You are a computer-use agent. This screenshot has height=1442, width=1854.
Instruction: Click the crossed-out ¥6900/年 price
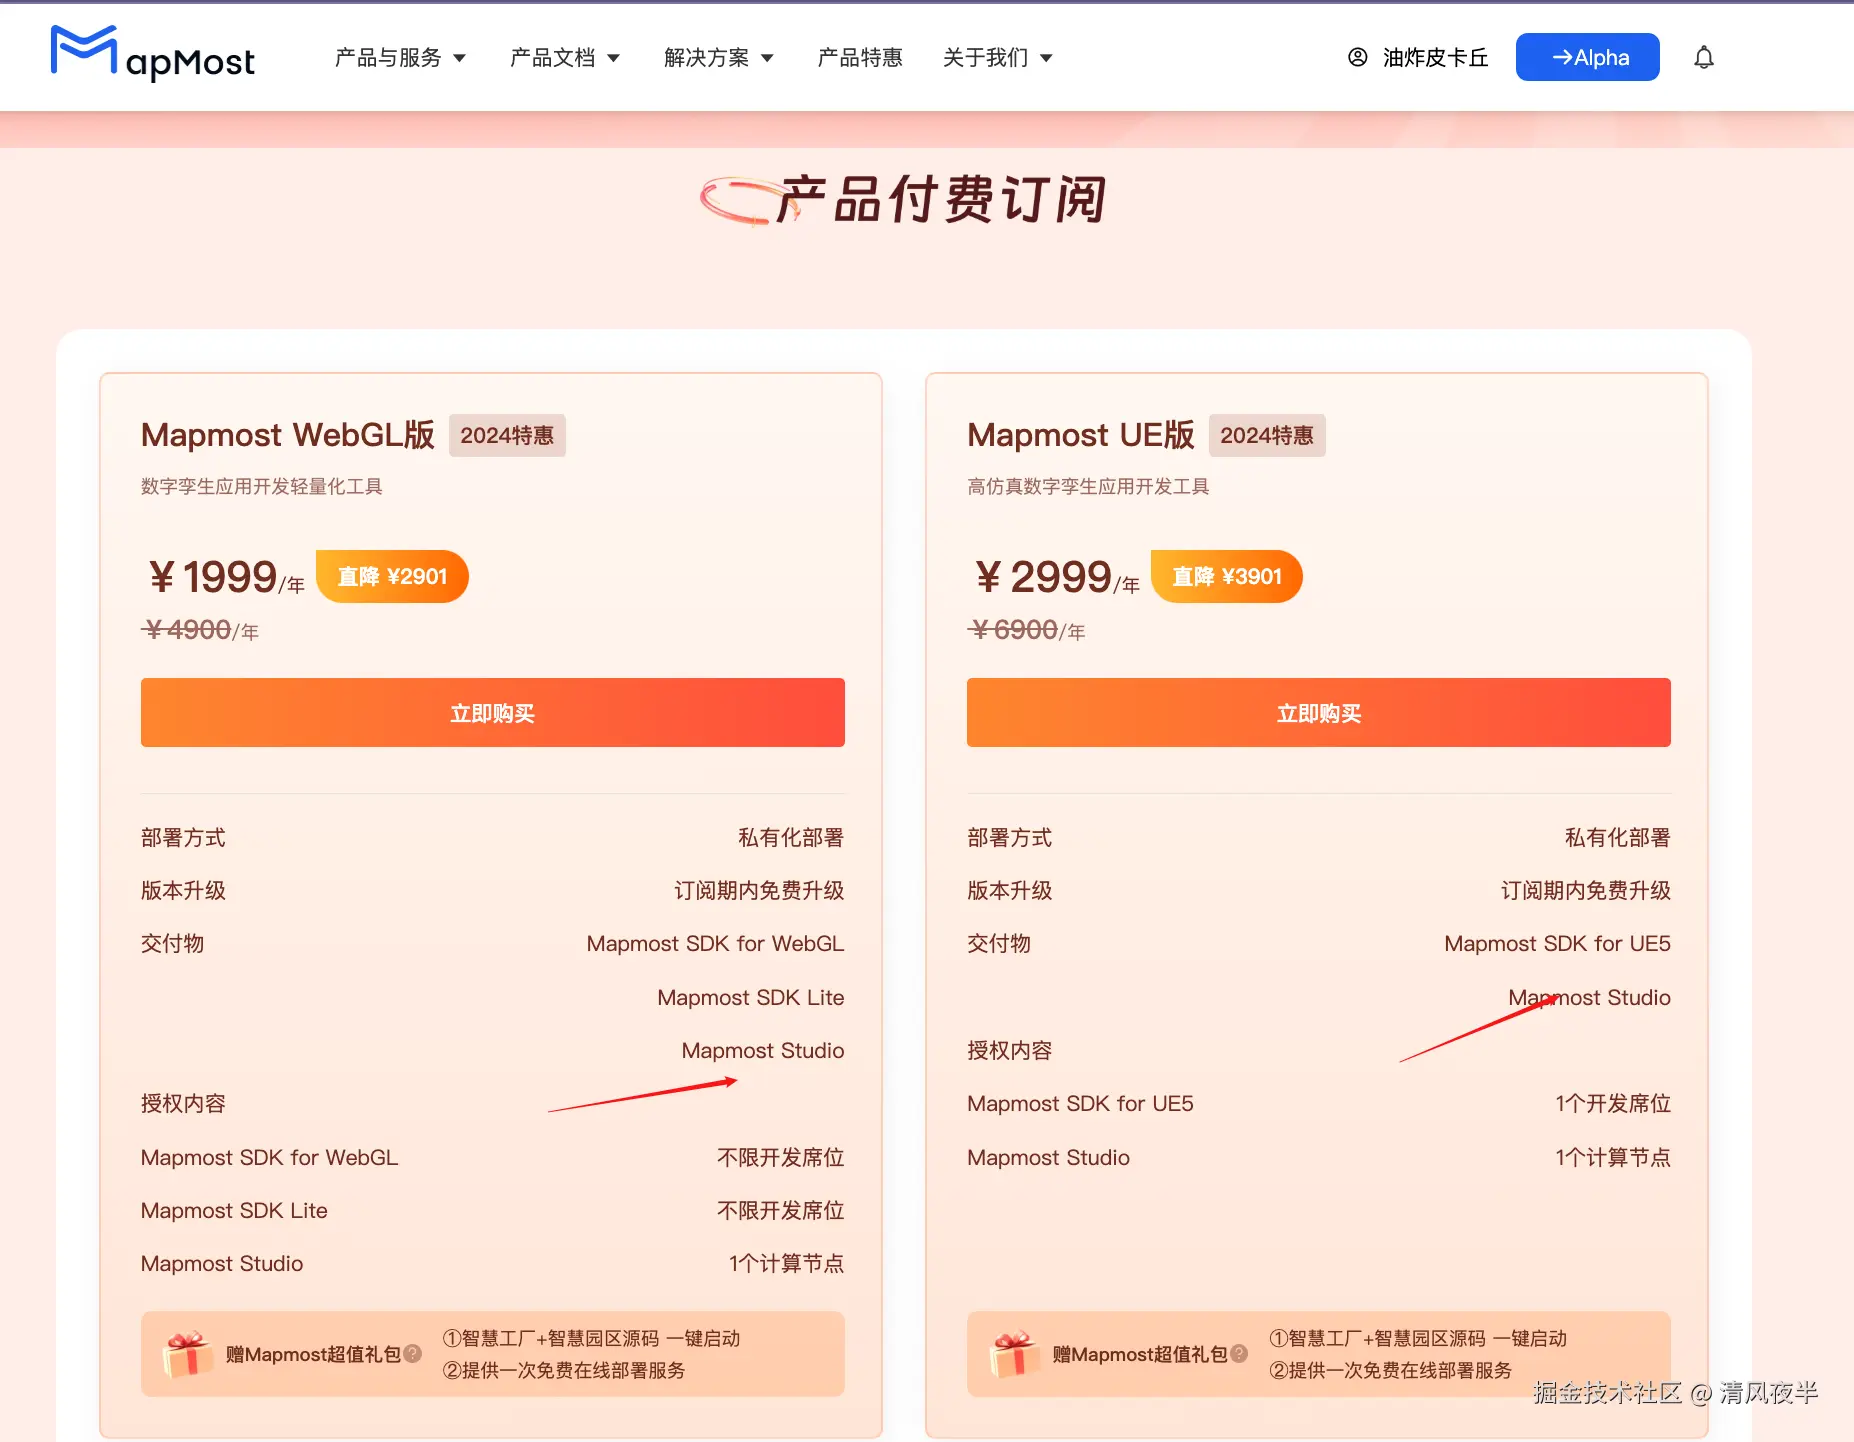click(1027, 630)
